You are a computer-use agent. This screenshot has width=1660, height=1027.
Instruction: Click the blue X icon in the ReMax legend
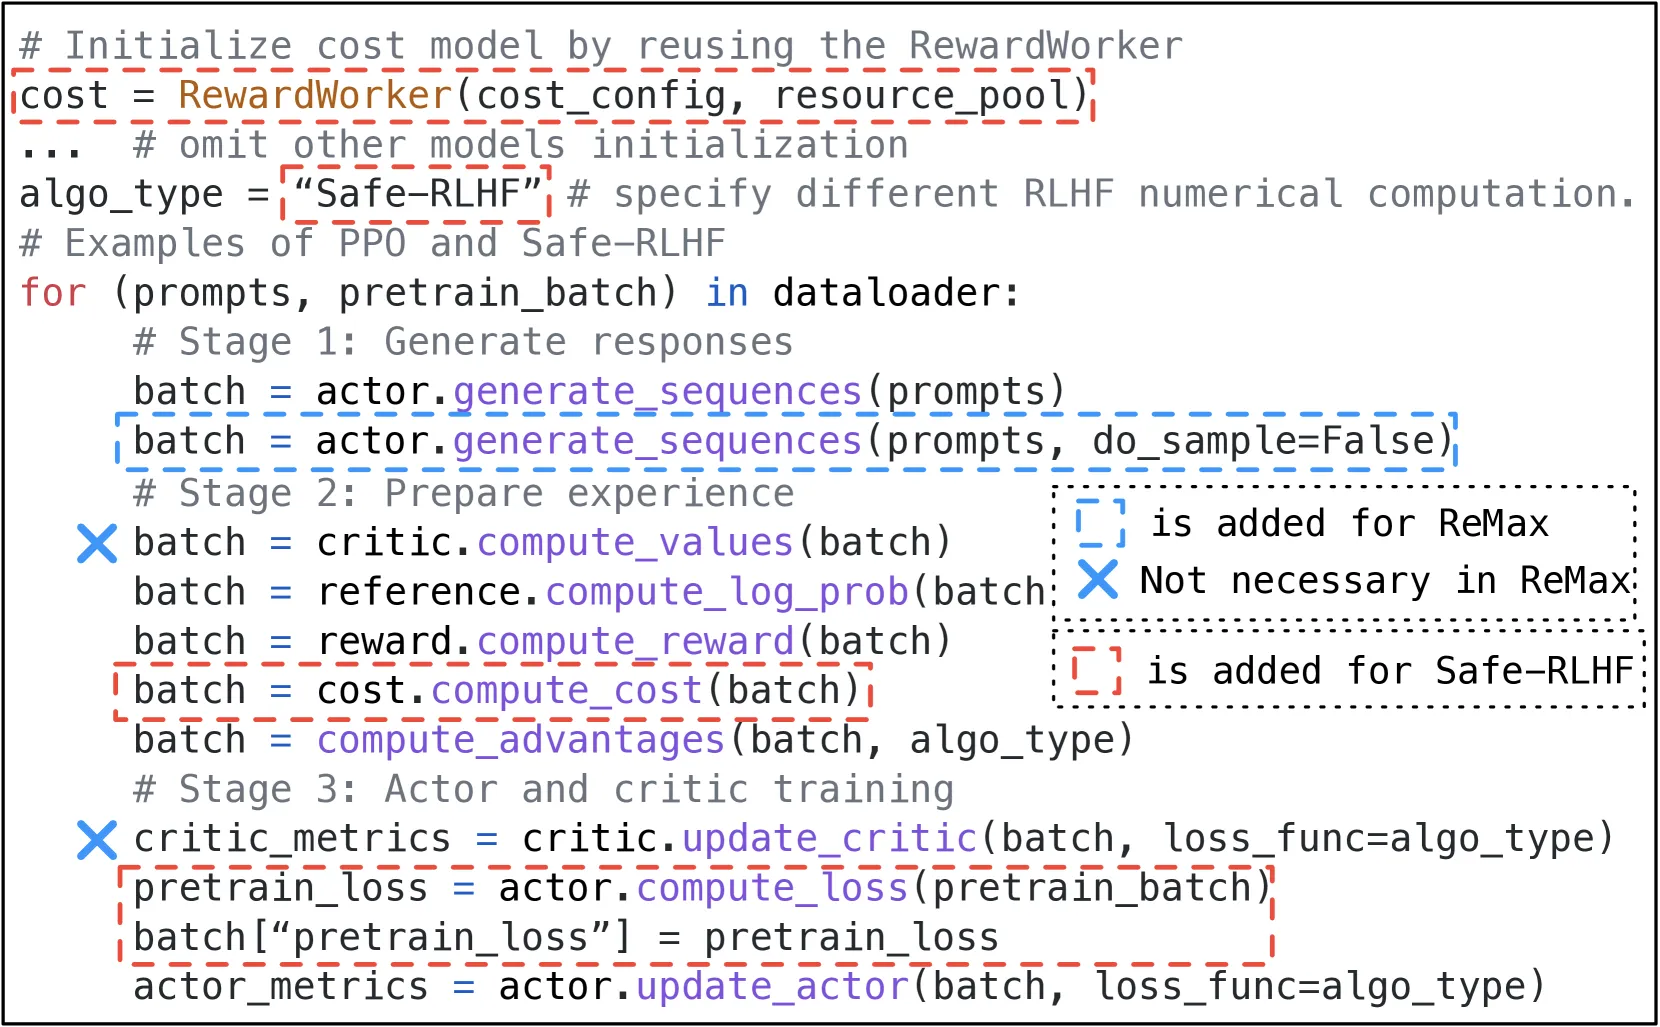tap(1098, 579)
